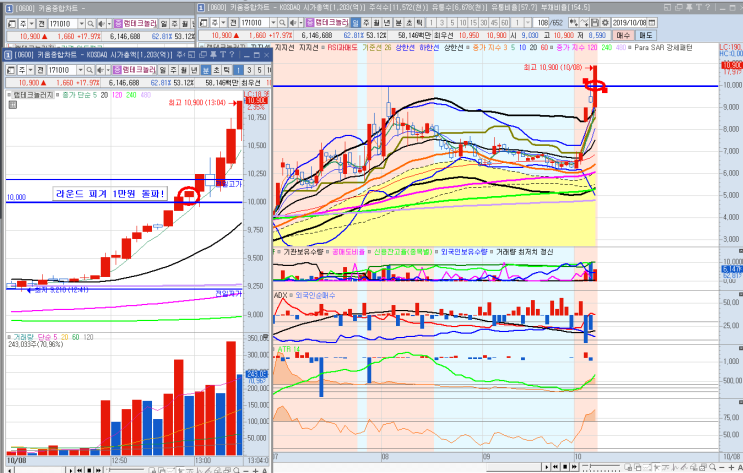Screen dimensions: 743x473
Task: Select 월 monthly period in right window
Action: (377, 23)
